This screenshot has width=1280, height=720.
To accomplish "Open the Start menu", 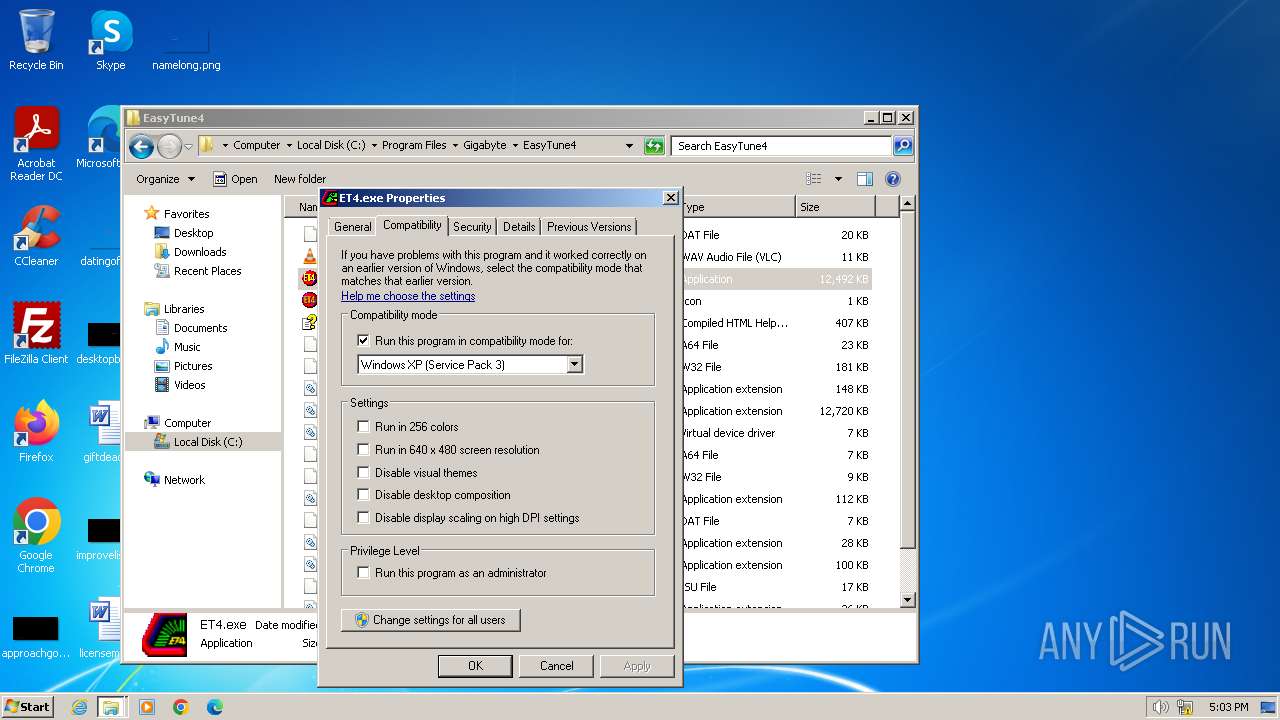I will tap(27, 706).
